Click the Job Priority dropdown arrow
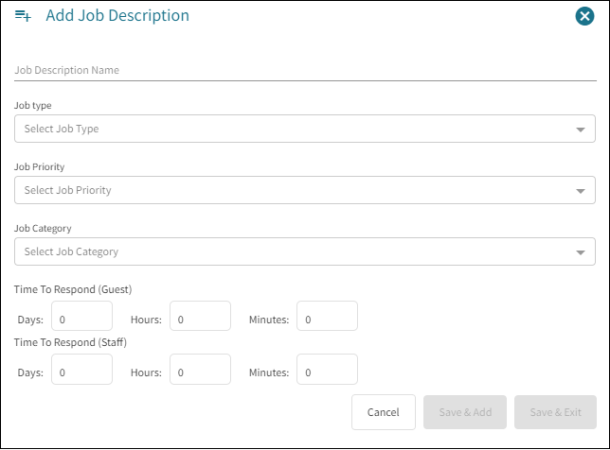Screen dimensions: 610x450 coord(581,191)
